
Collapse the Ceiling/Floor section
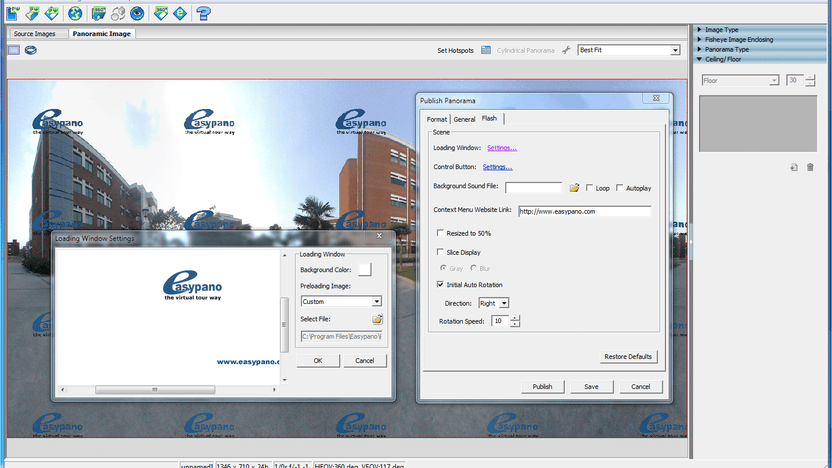(699, 59)
